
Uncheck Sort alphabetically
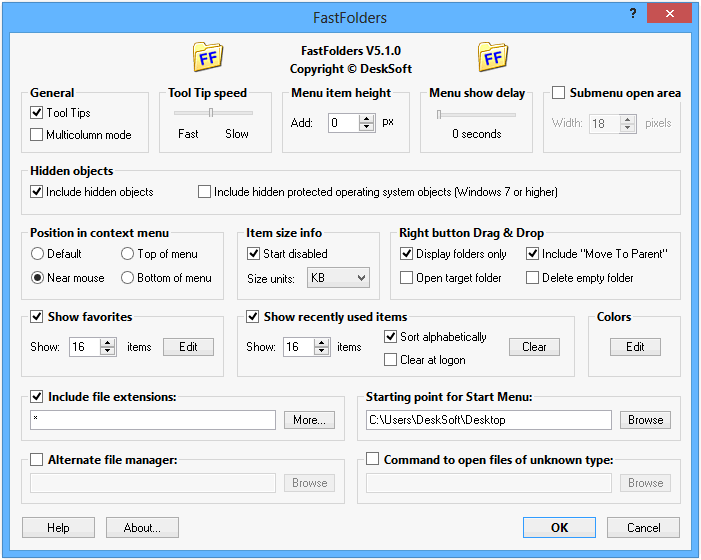[x=390, y=337]
